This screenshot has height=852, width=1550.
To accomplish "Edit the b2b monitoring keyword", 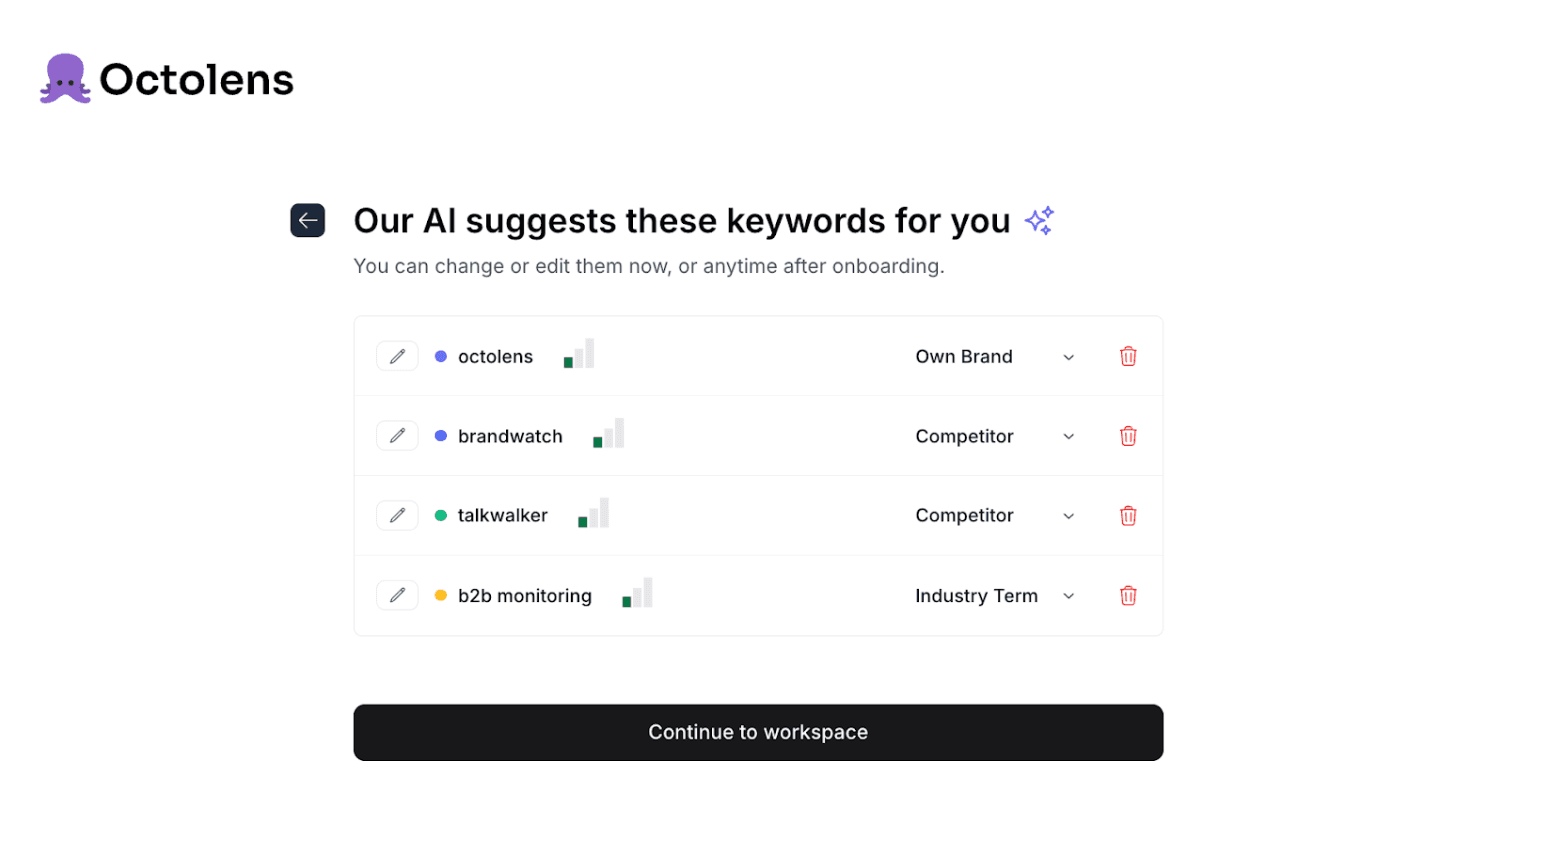I will coord(397,594).
